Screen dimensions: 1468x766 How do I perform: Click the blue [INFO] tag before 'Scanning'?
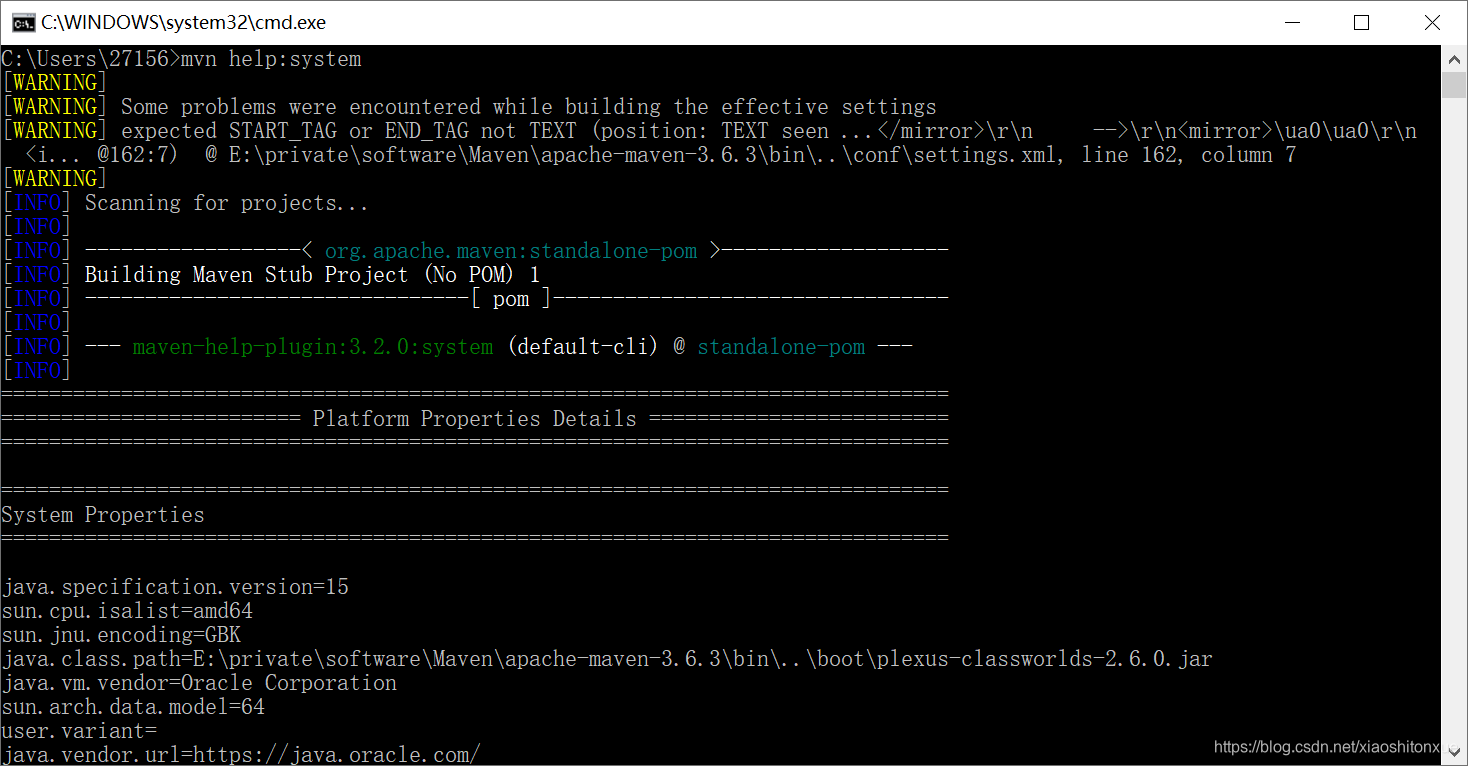click(x=37, y=203)
